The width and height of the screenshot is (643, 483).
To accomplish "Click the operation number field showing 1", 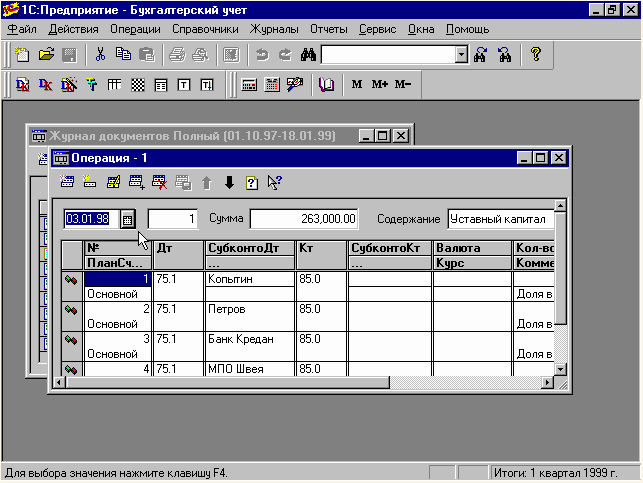I will [173, 219].
